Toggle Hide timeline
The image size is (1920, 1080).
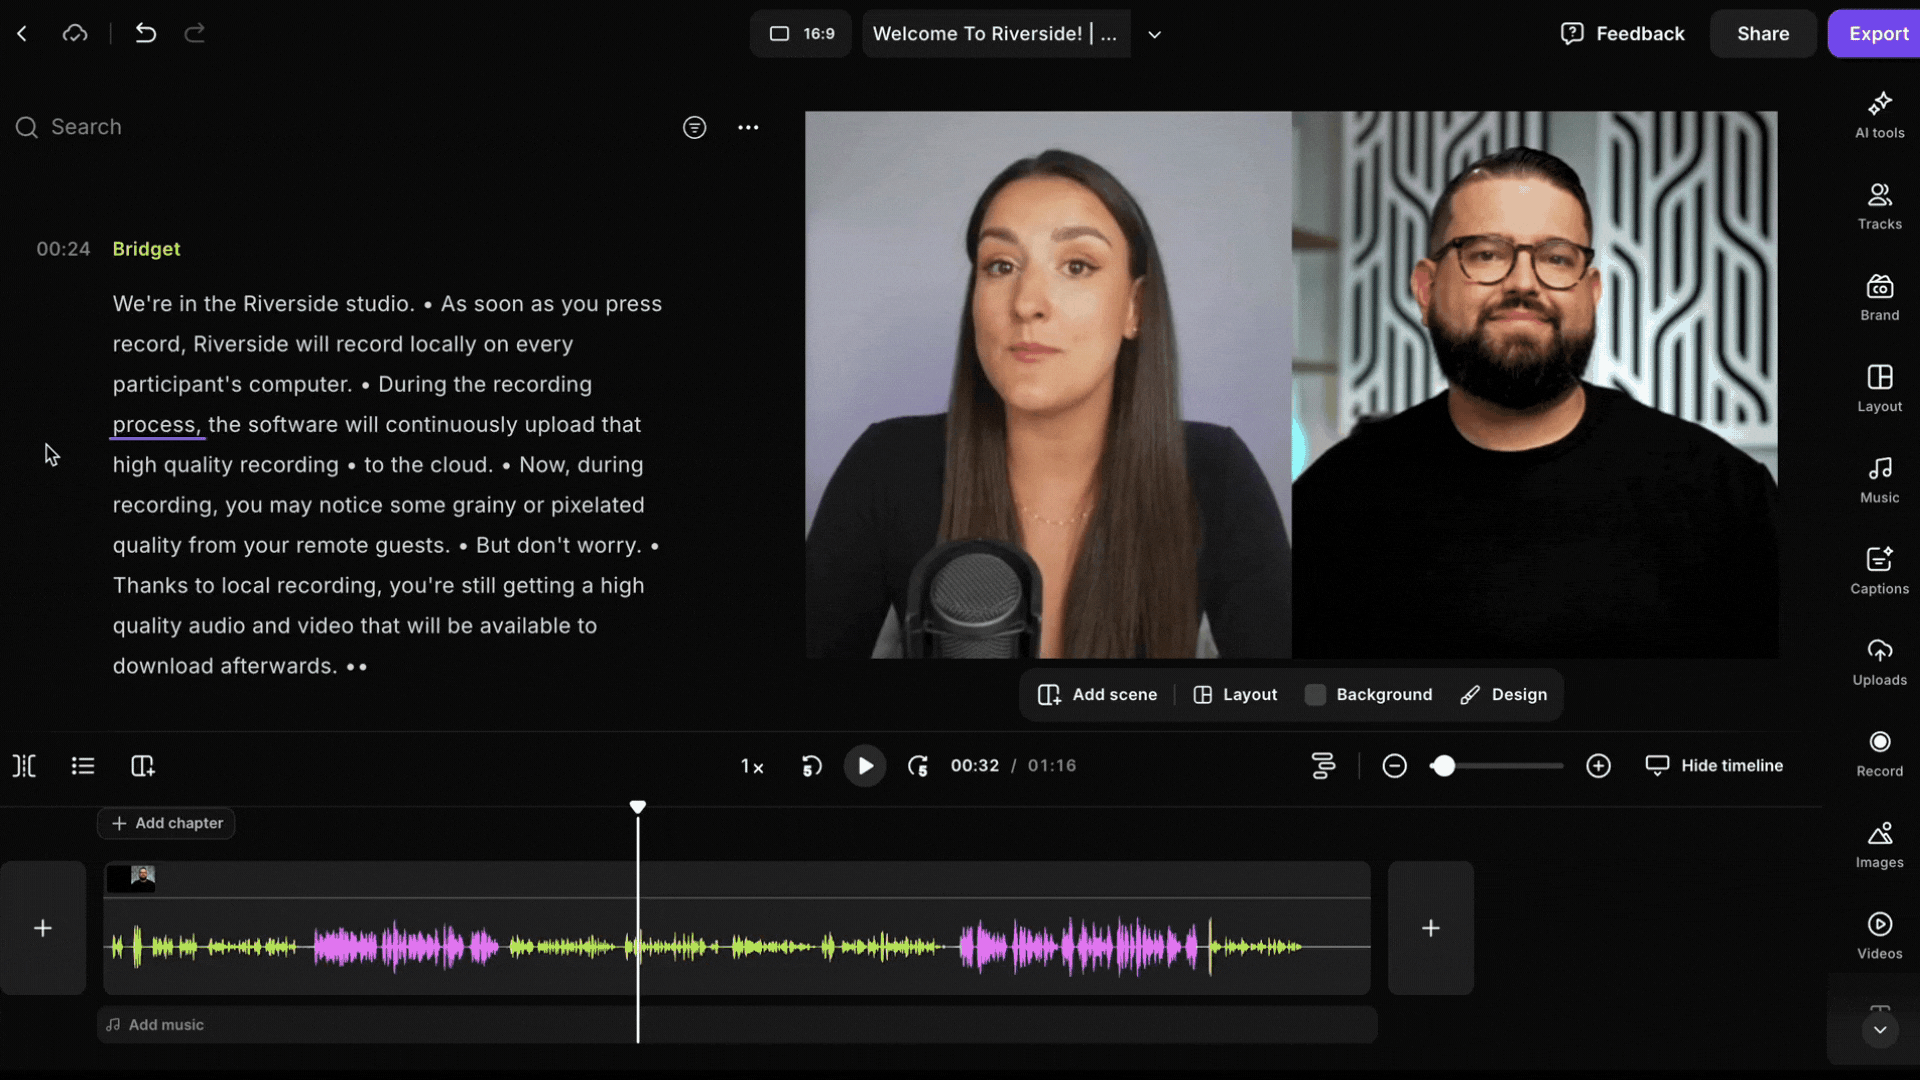coord(1714,766)
